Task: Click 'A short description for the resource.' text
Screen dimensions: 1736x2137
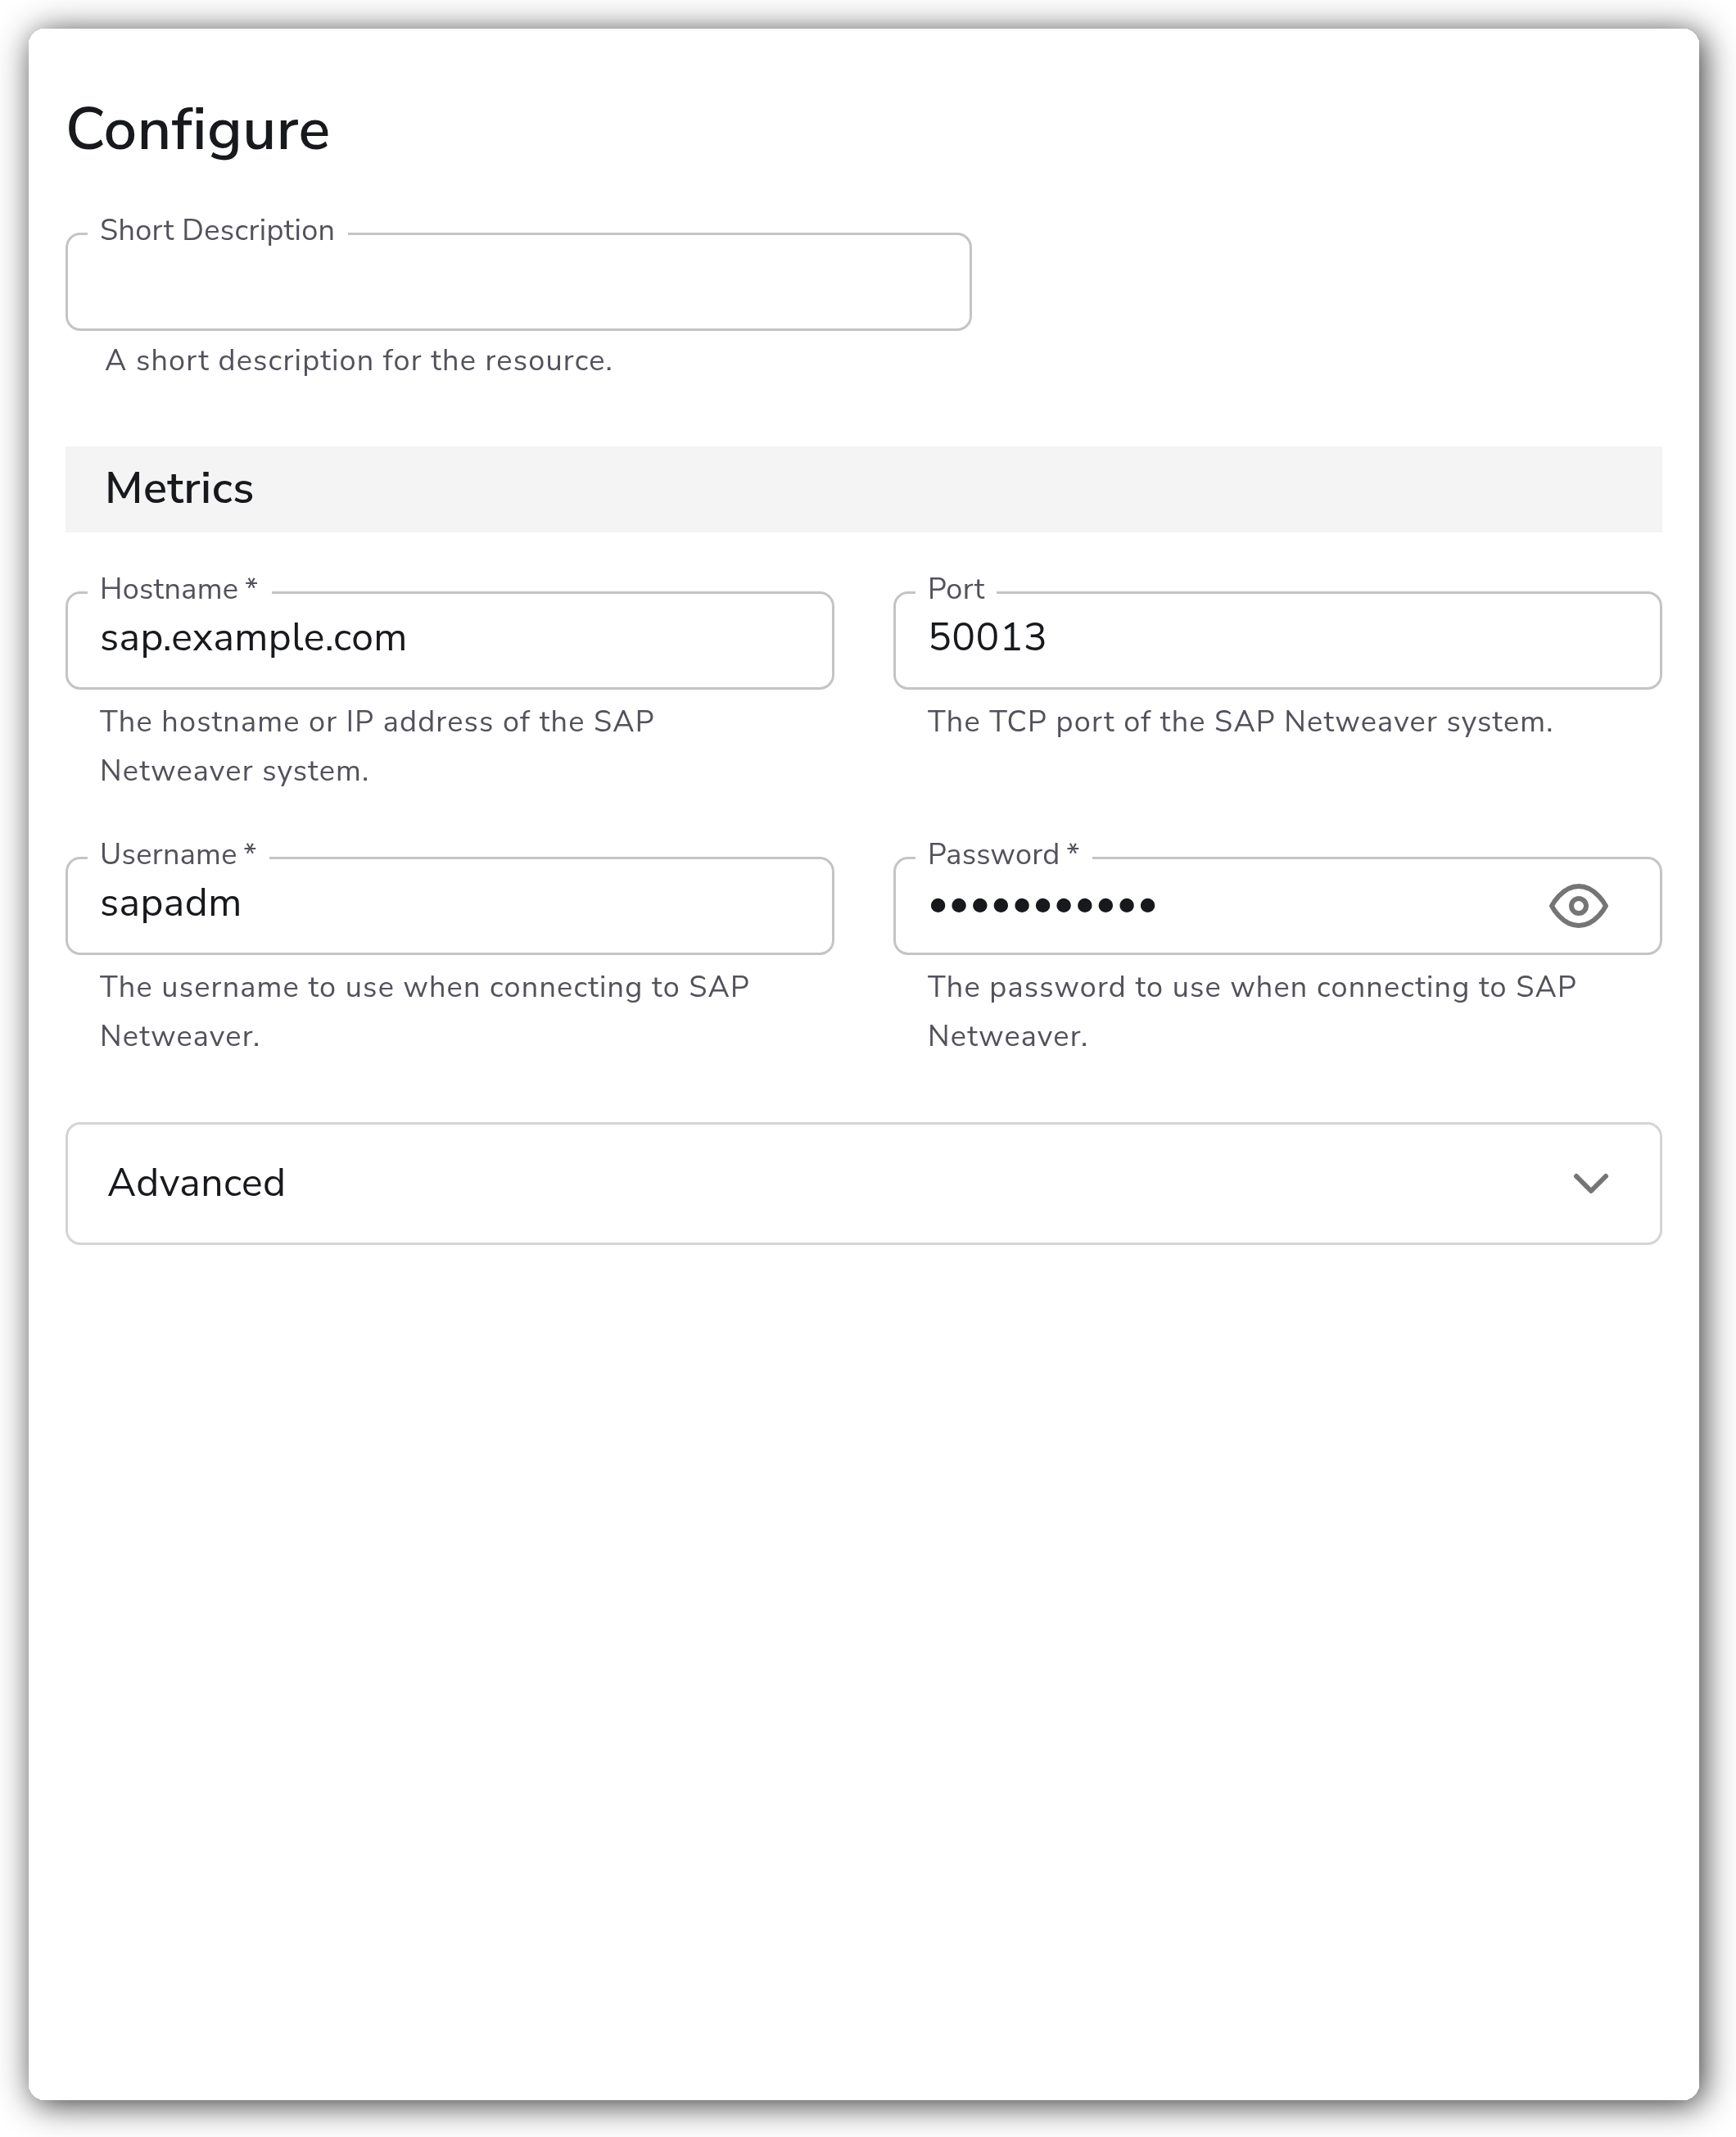Action: point(359,360)
